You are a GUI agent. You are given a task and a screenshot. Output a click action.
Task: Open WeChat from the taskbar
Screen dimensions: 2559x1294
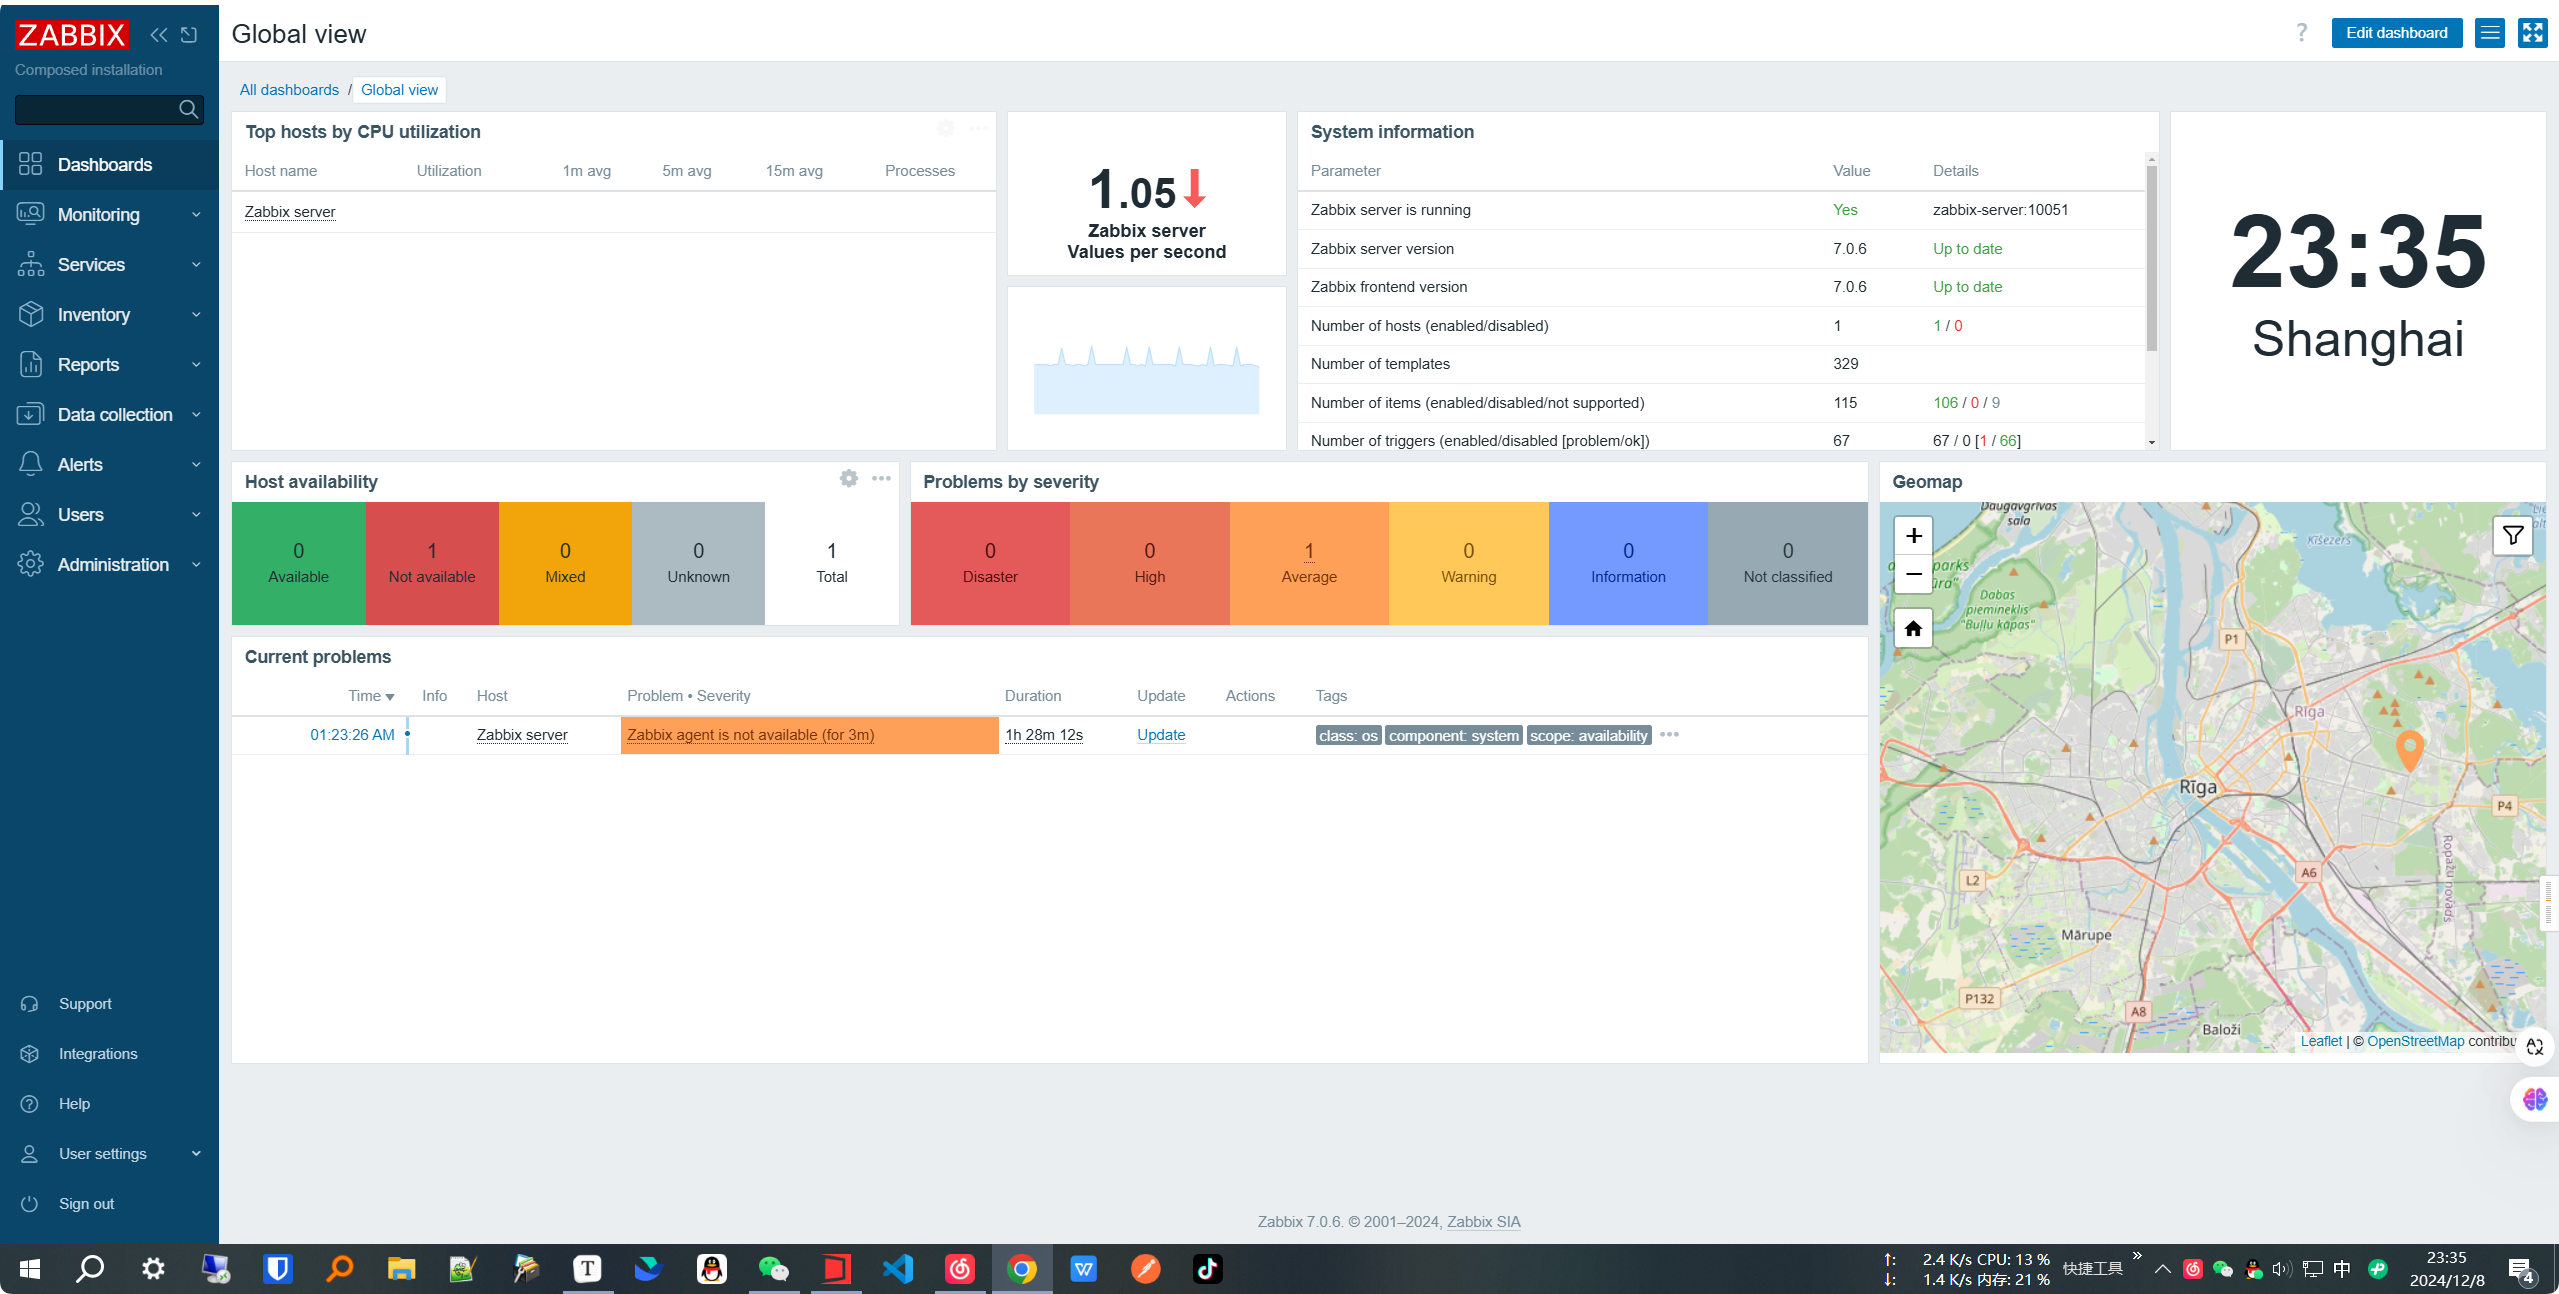click(x=774, y=1269)
